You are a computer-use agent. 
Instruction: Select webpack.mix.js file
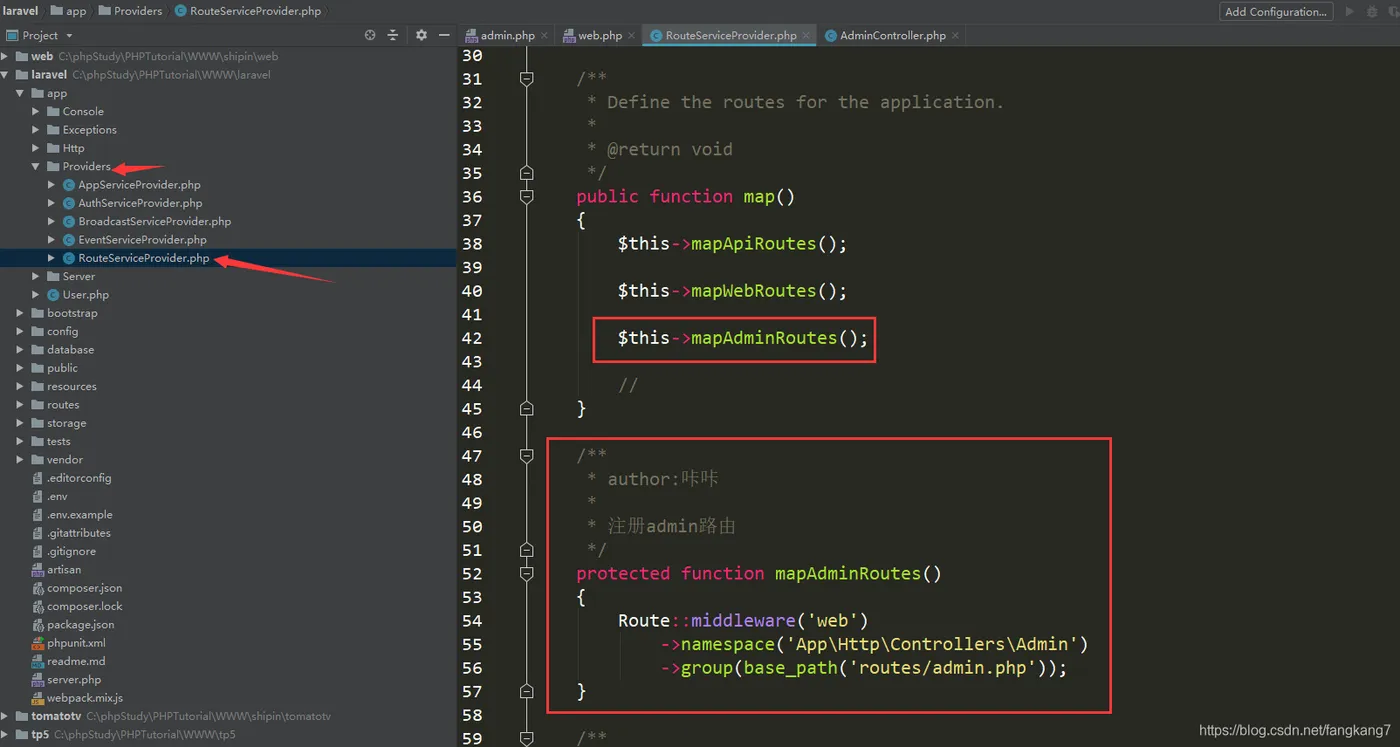[85, 698]
